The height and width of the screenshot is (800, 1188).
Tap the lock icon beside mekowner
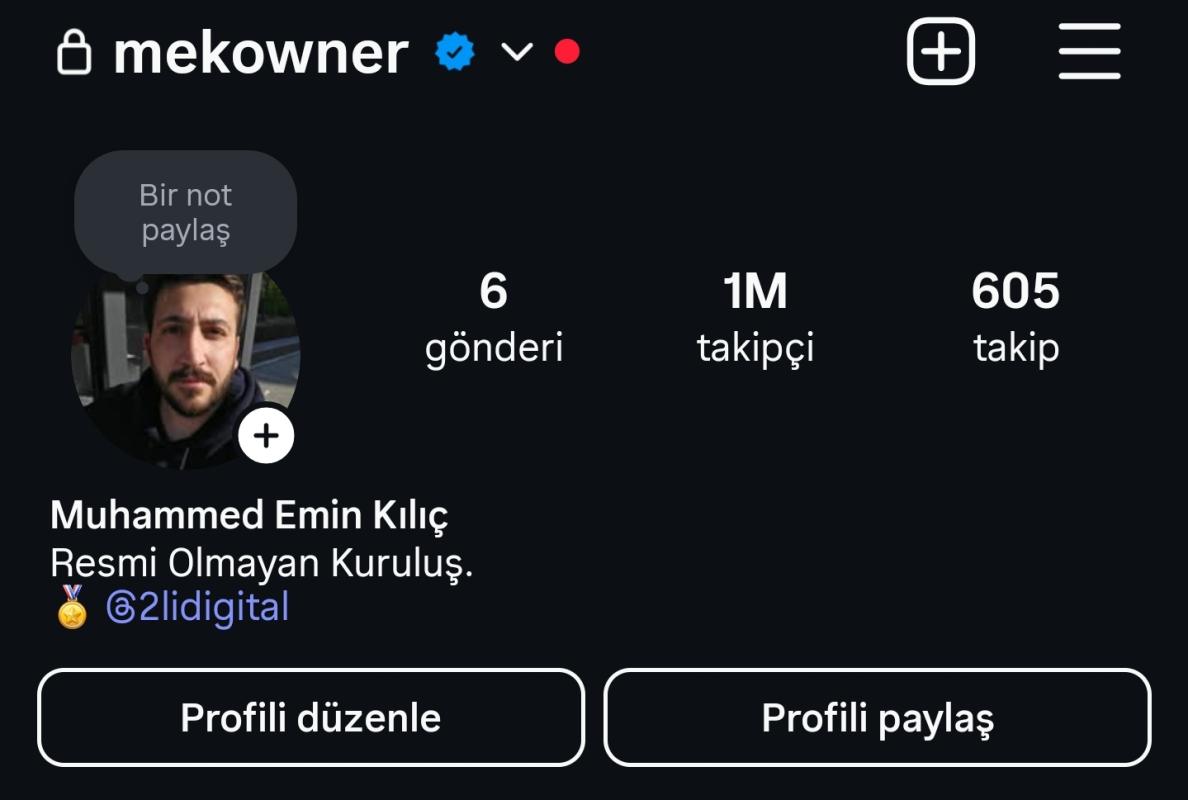click(74, 52)
